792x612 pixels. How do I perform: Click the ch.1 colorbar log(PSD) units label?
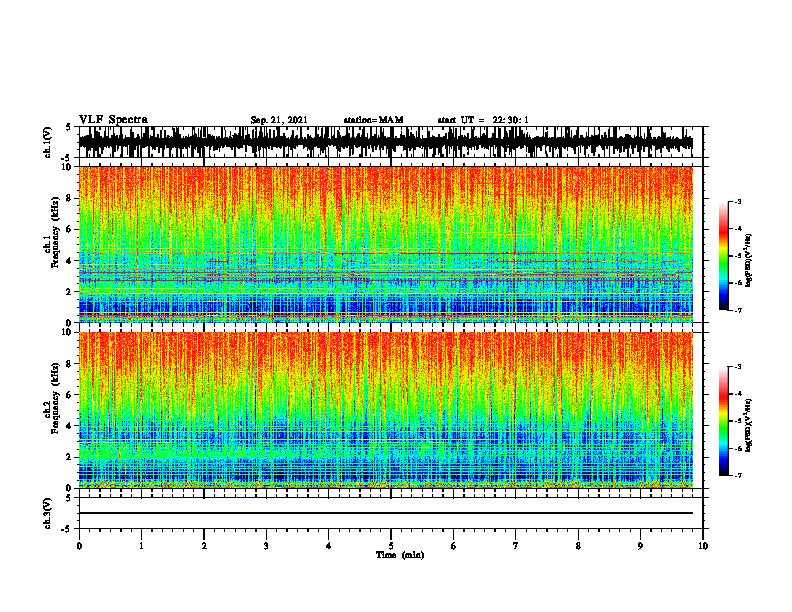click(x=748, y=261)
